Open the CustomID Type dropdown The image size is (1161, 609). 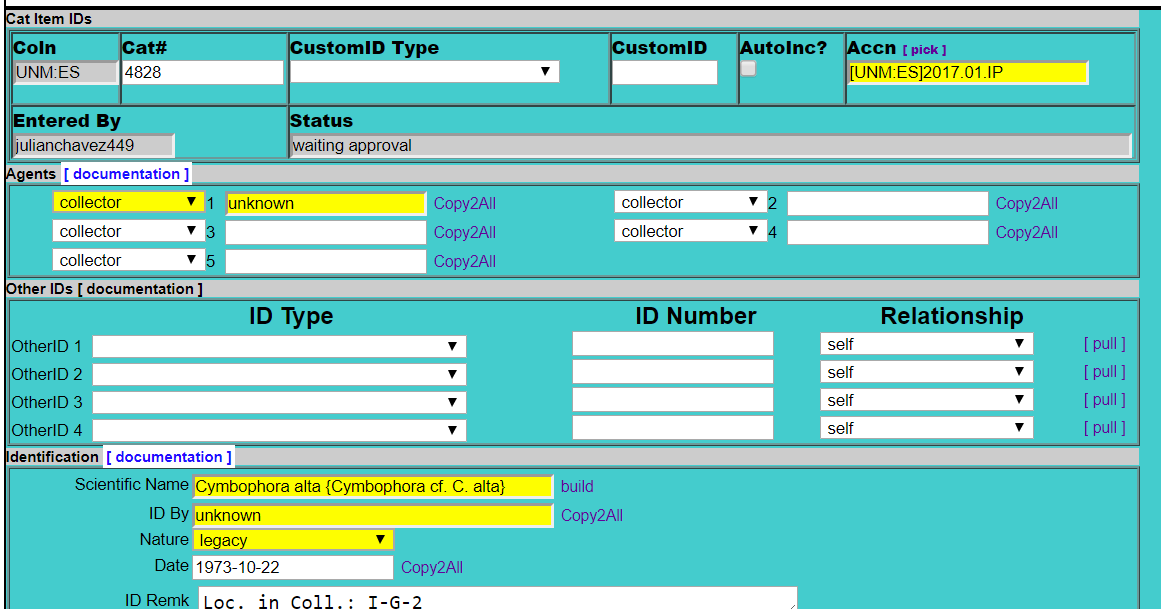point(424,72)
